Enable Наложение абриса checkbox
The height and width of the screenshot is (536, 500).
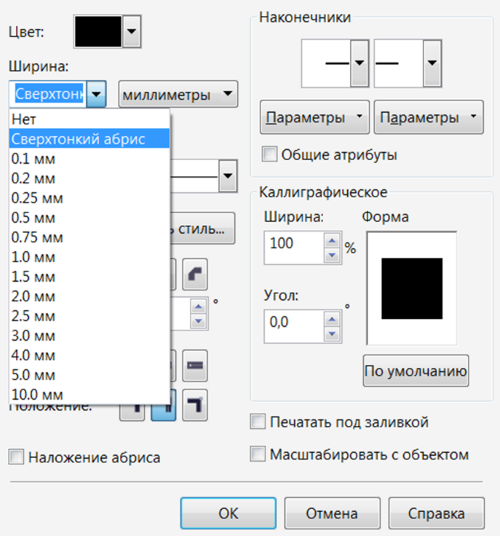pos(16,457)
